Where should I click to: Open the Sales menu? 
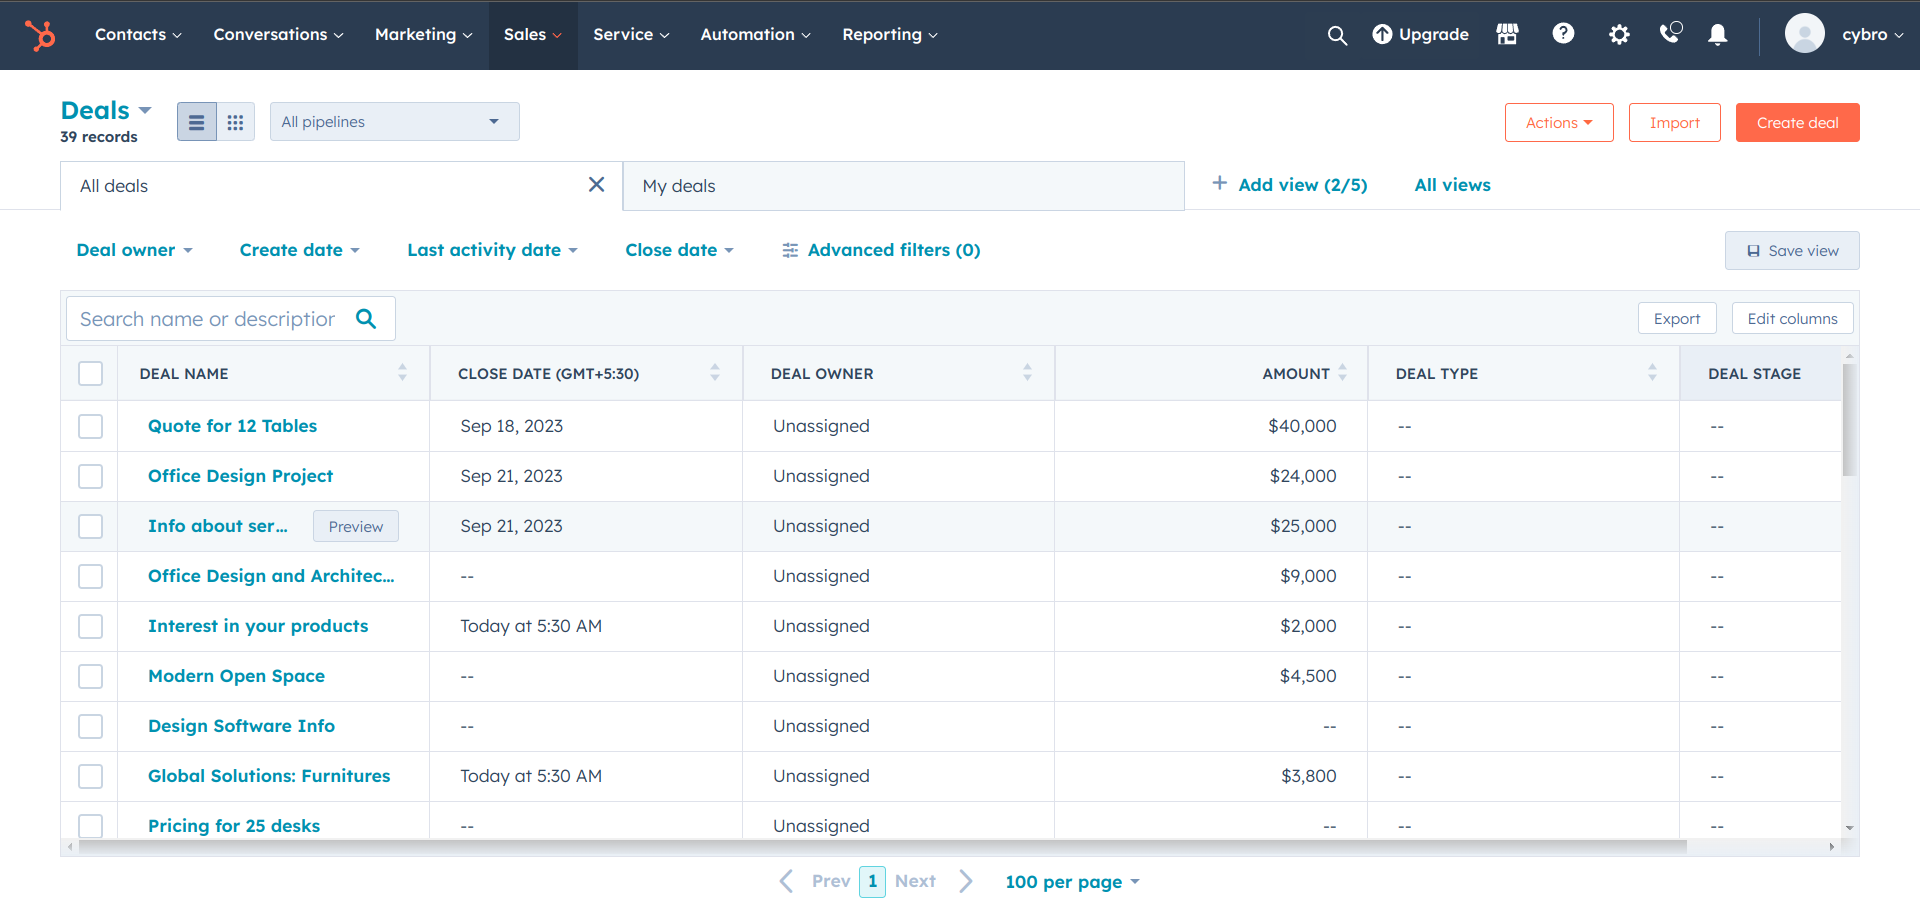[x=532, y=35]
